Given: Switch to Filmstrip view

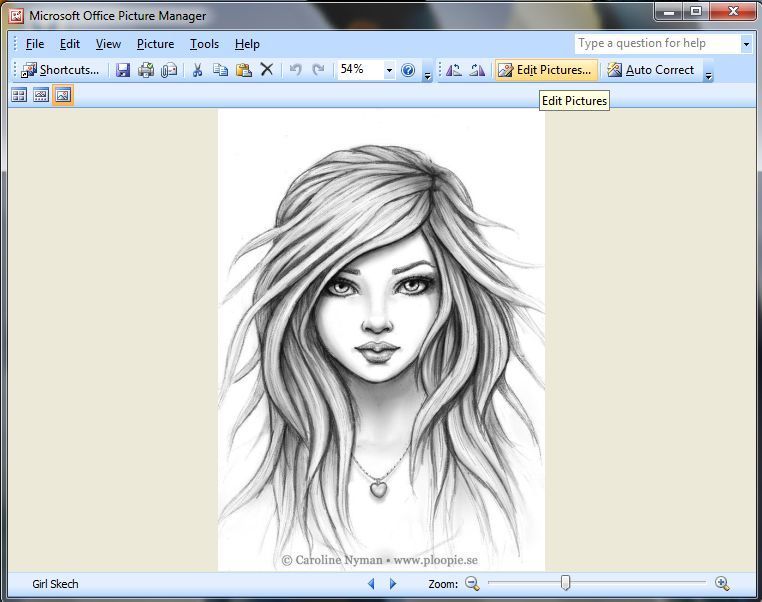Looking at the screenshot, I should pos(41,95).
